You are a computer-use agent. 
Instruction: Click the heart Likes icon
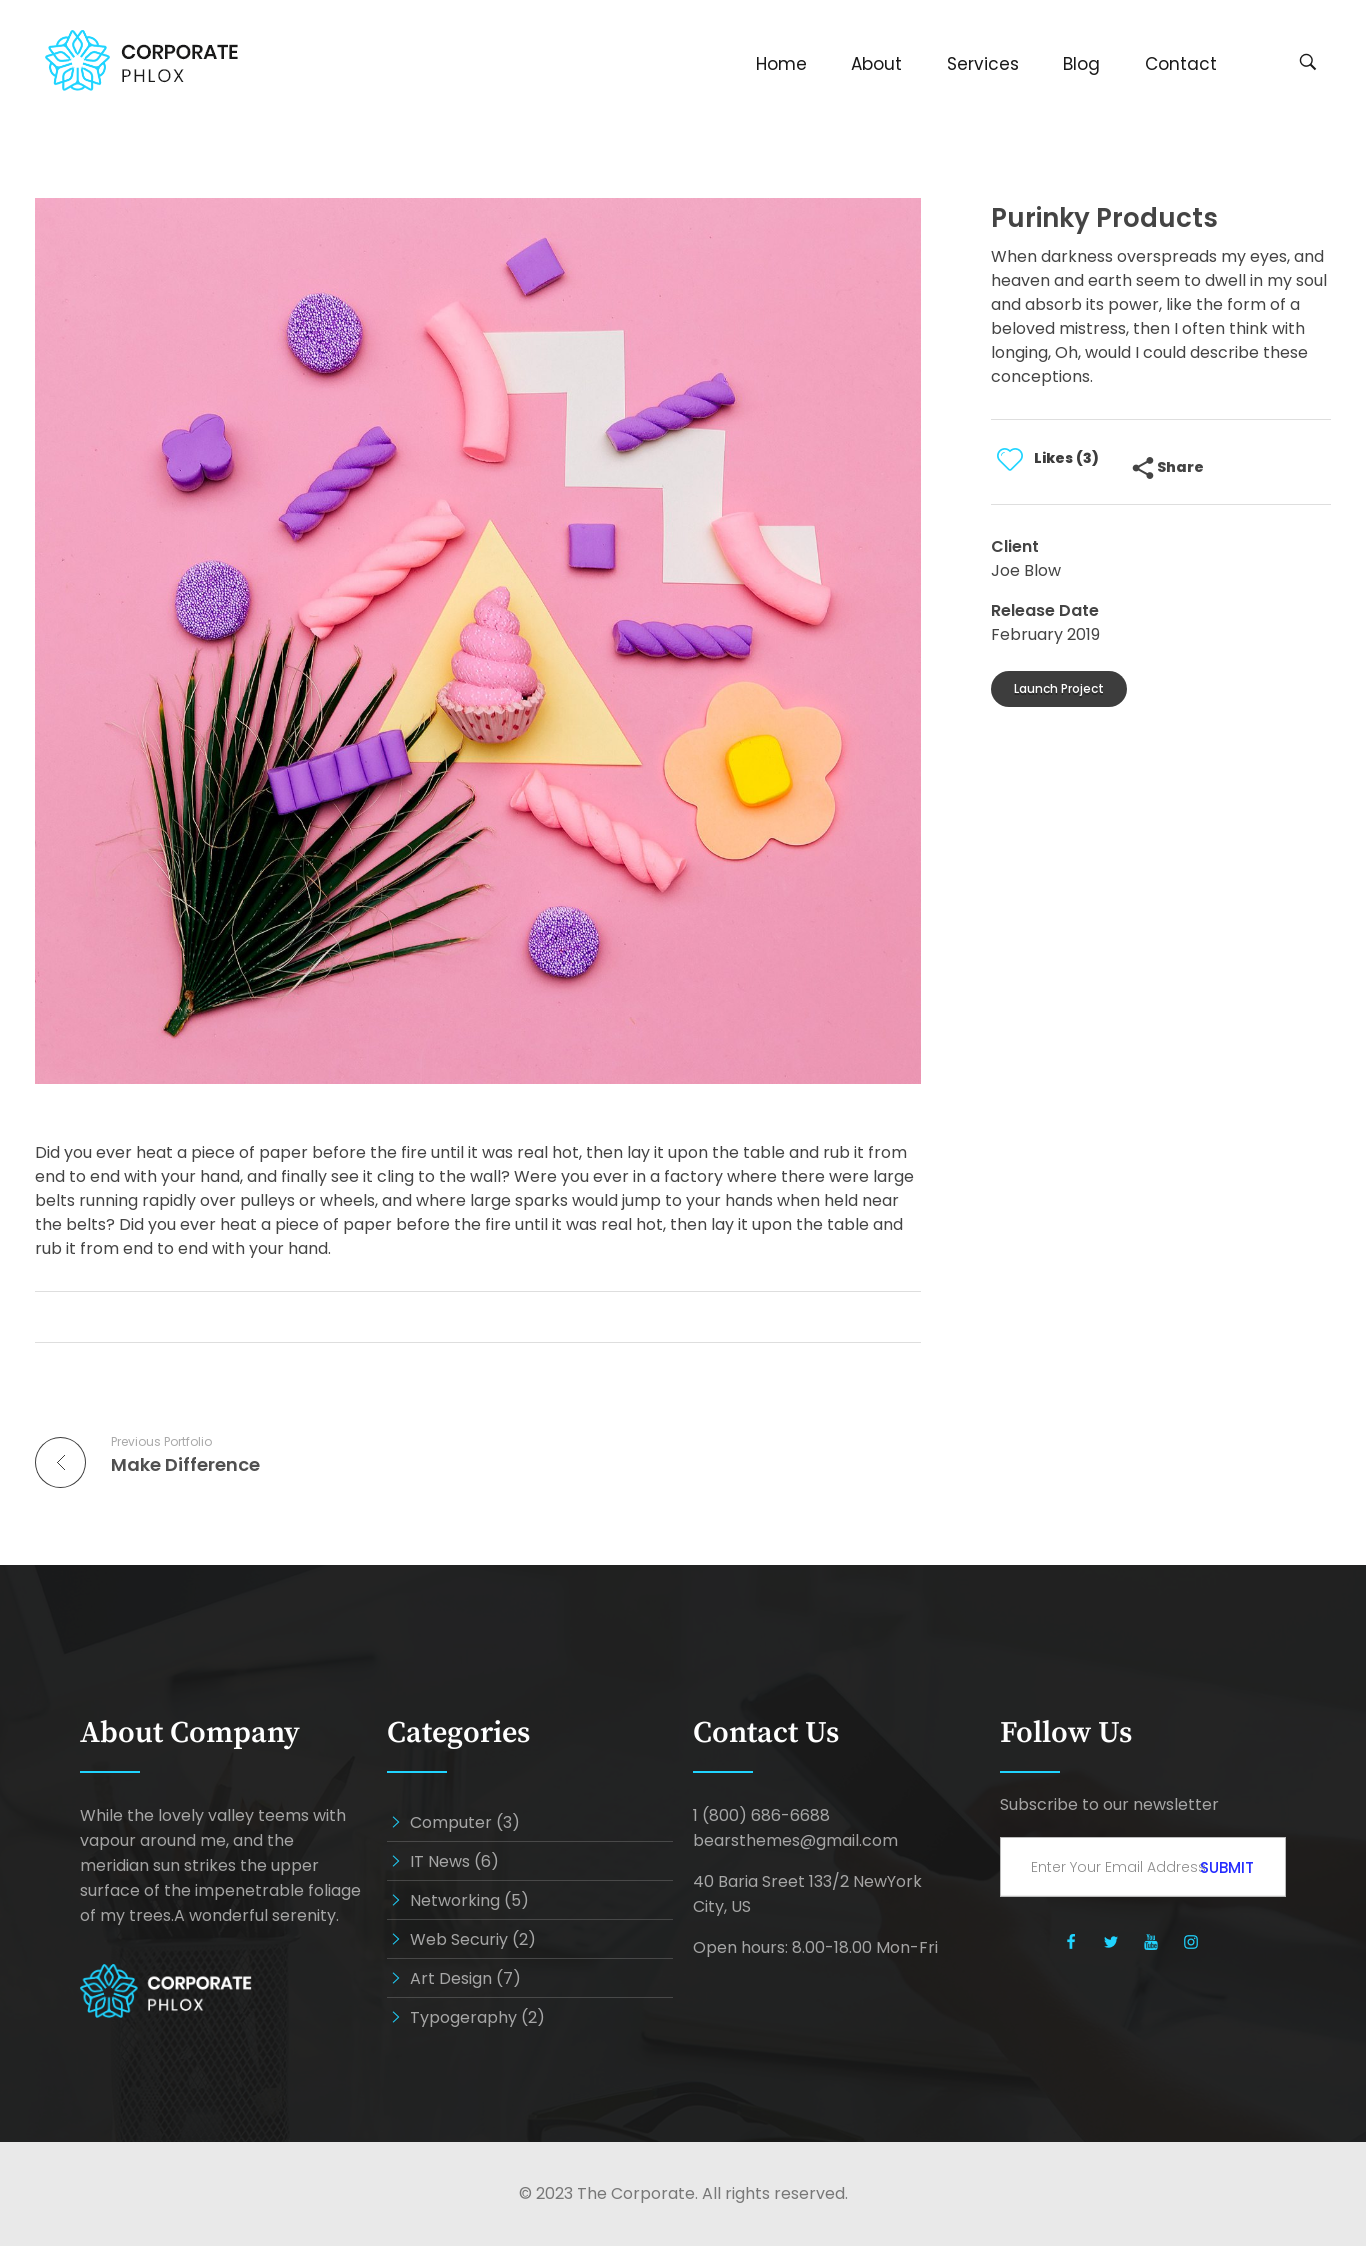(x=1010, y=459)
